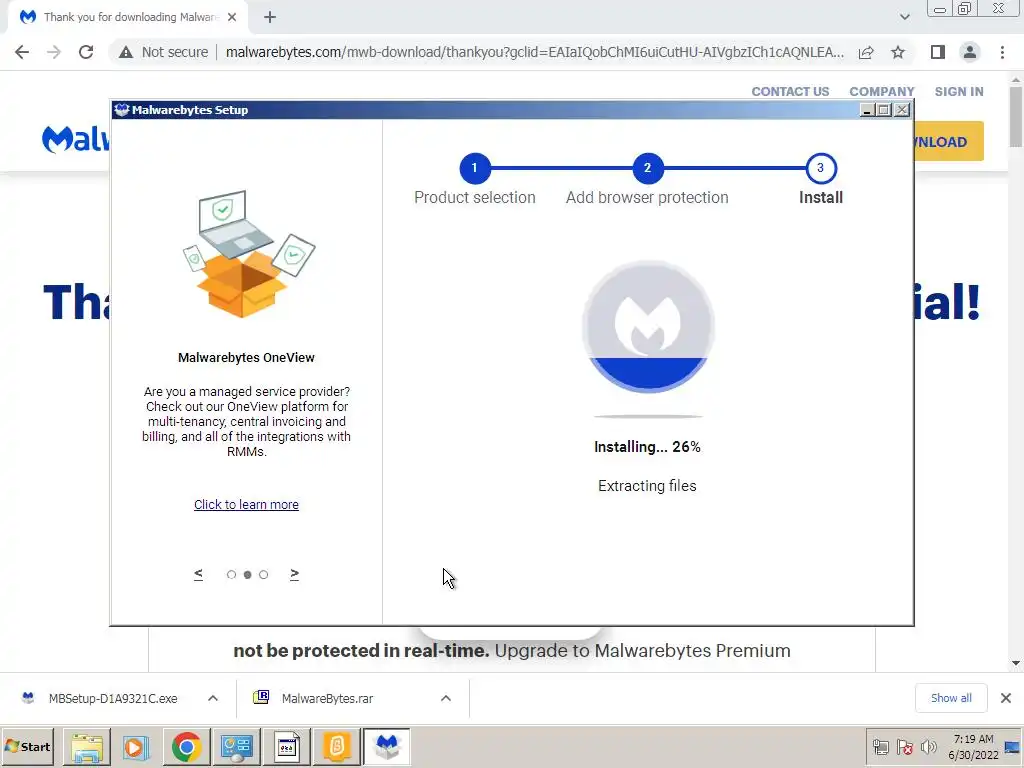Switch to Malwarebytes installer in taskbar

point(387,747)
